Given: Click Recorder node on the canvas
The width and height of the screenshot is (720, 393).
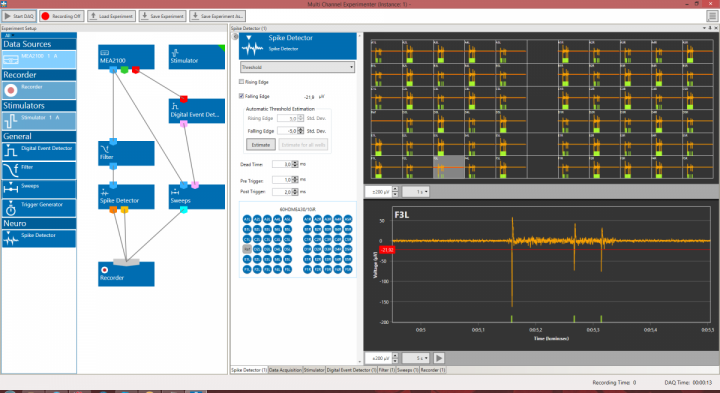Looking at the screenshot, I should pos(126,274).
